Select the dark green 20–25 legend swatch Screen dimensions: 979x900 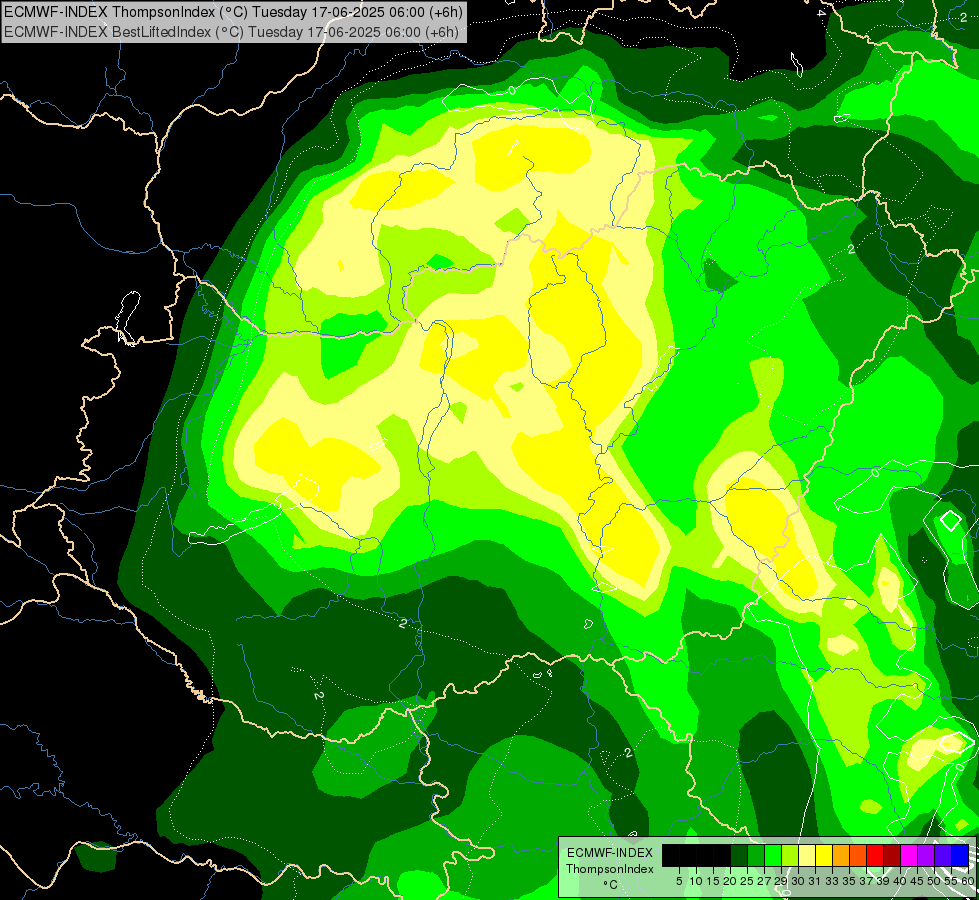click(739, 855)
